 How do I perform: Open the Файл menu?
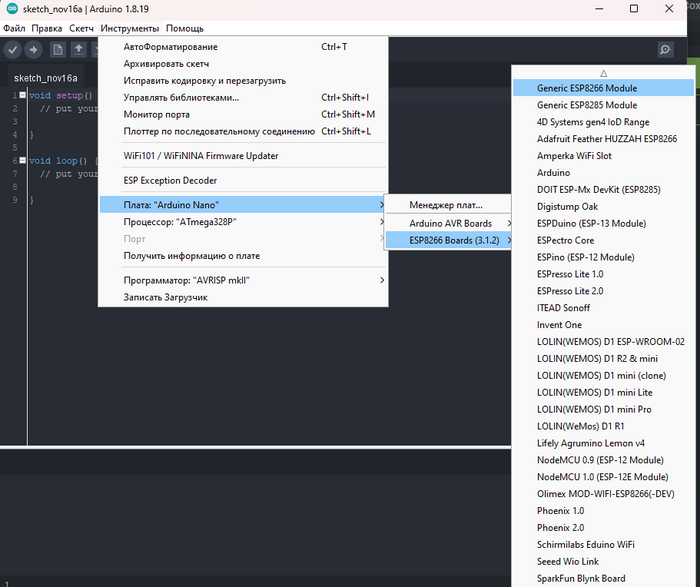pos(14,29)
